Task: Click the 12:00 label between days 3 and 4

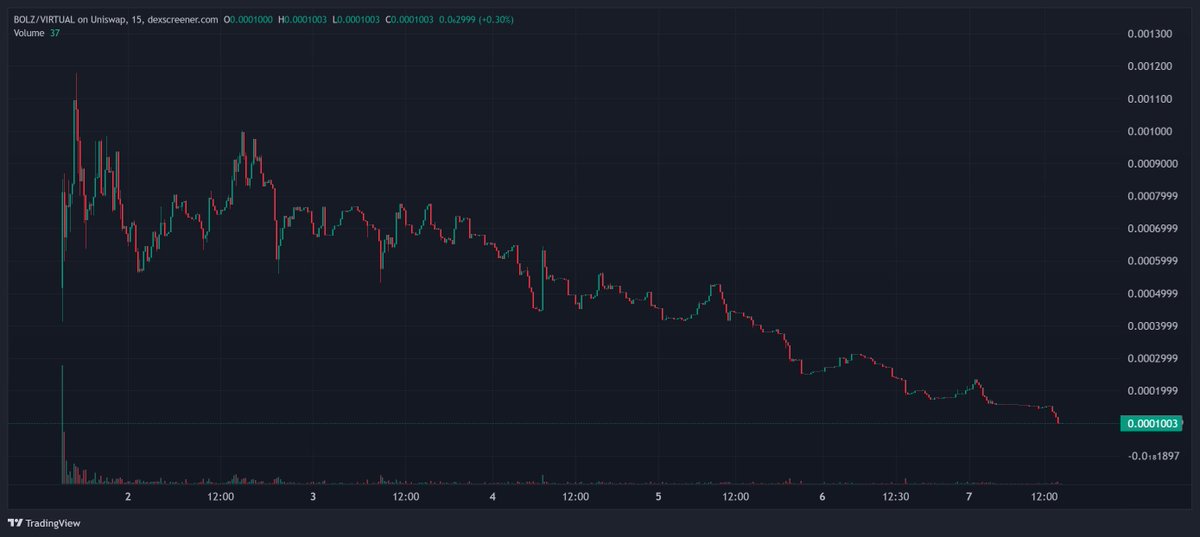Action: [405, 497]
